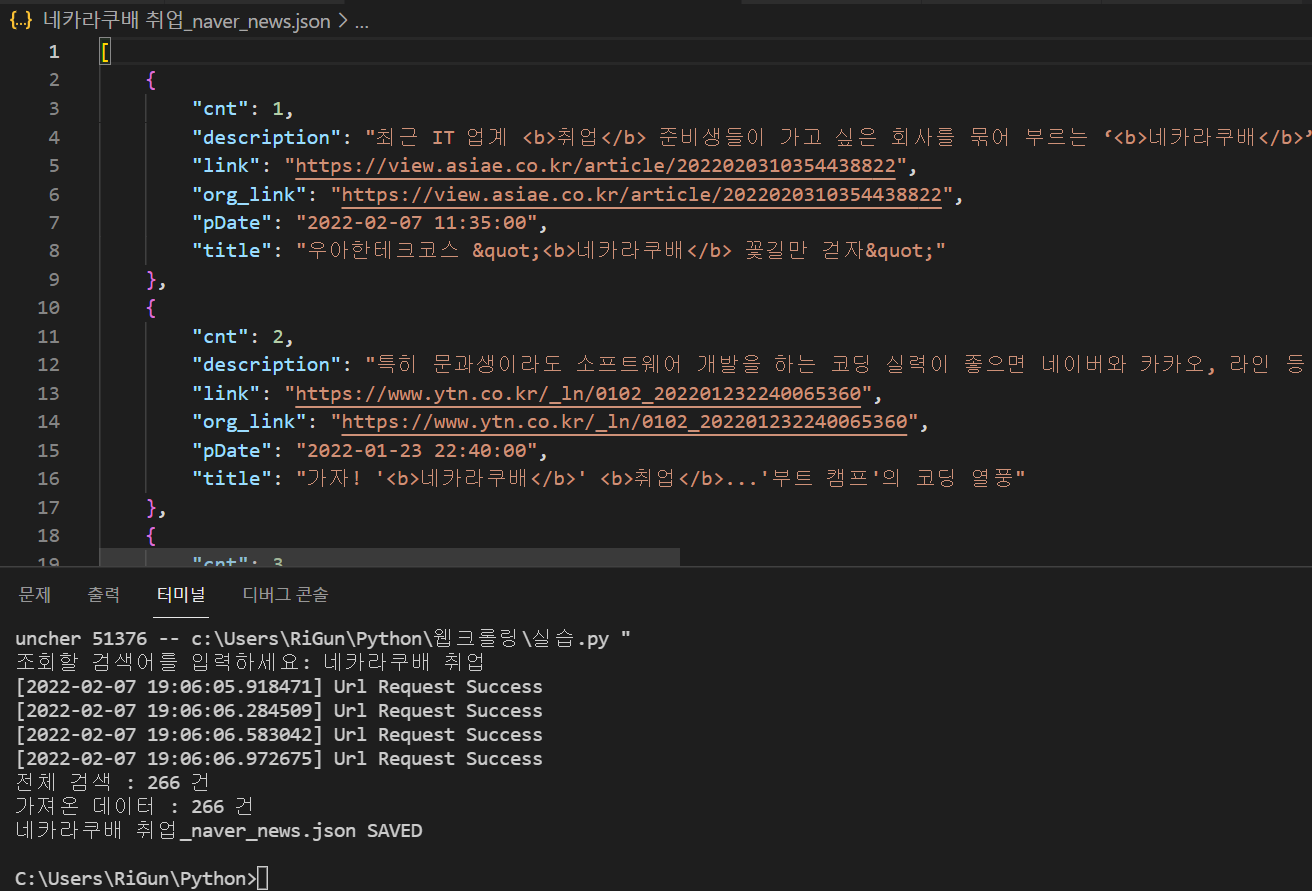Click the "cnt": 2 entry on line 11
Viewport: 1312px width, 891px height.
click(x=243, y=336)
